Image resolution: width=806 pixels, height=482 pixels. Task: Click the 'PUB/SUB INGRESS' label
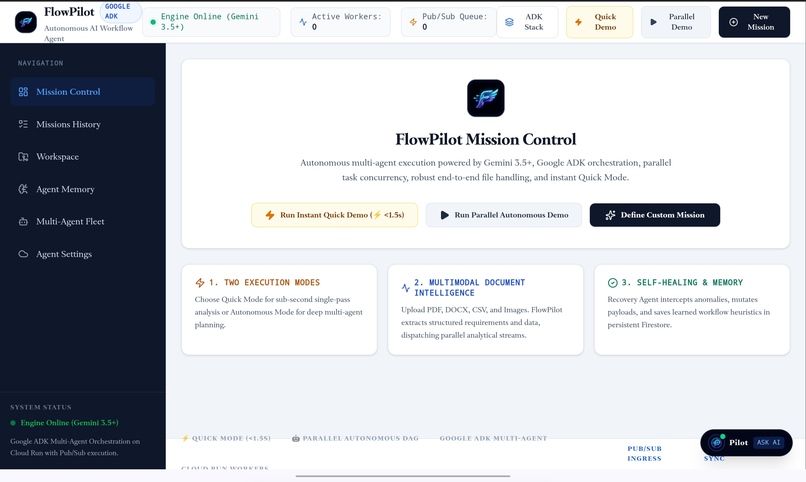point(644,453)
